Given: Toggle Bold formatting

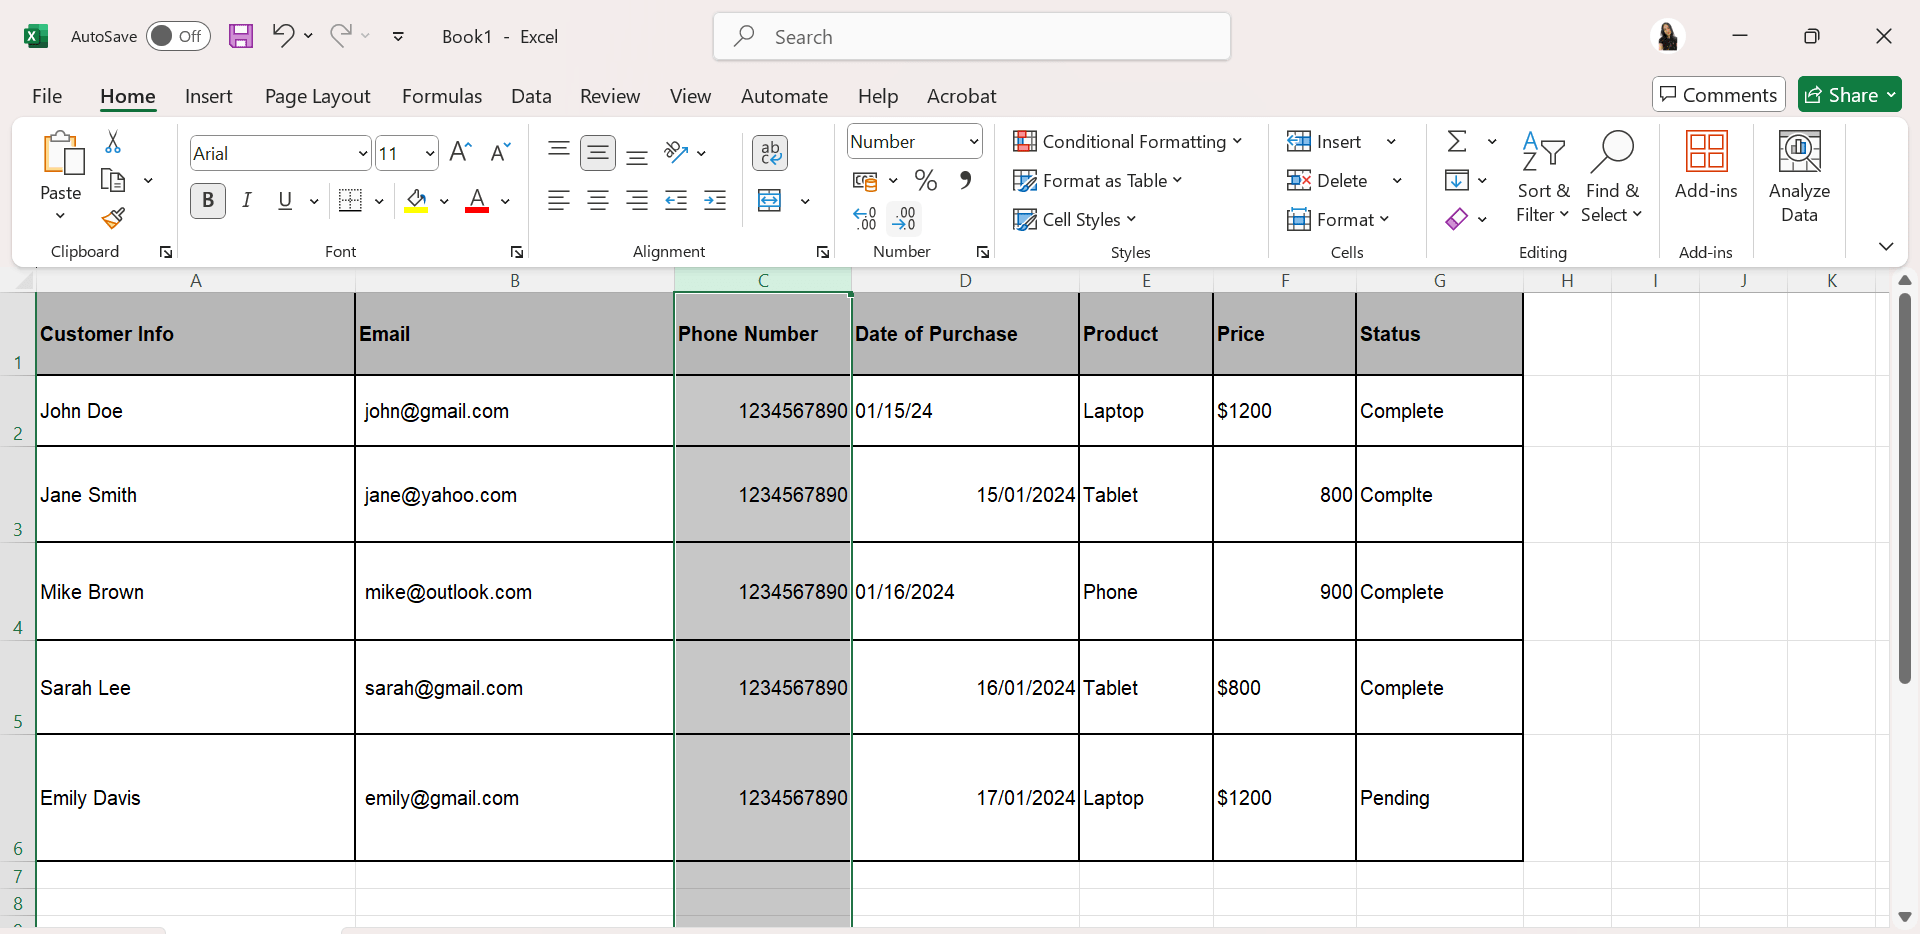Looking at the screenshot, I should coord(208,201).
